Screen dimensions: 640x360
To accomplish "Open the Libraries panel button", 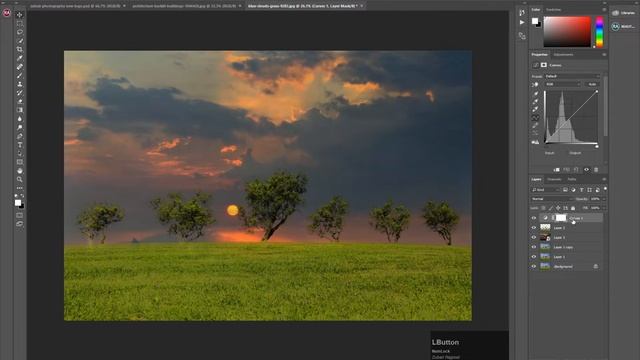I will (x=623, y=13).
